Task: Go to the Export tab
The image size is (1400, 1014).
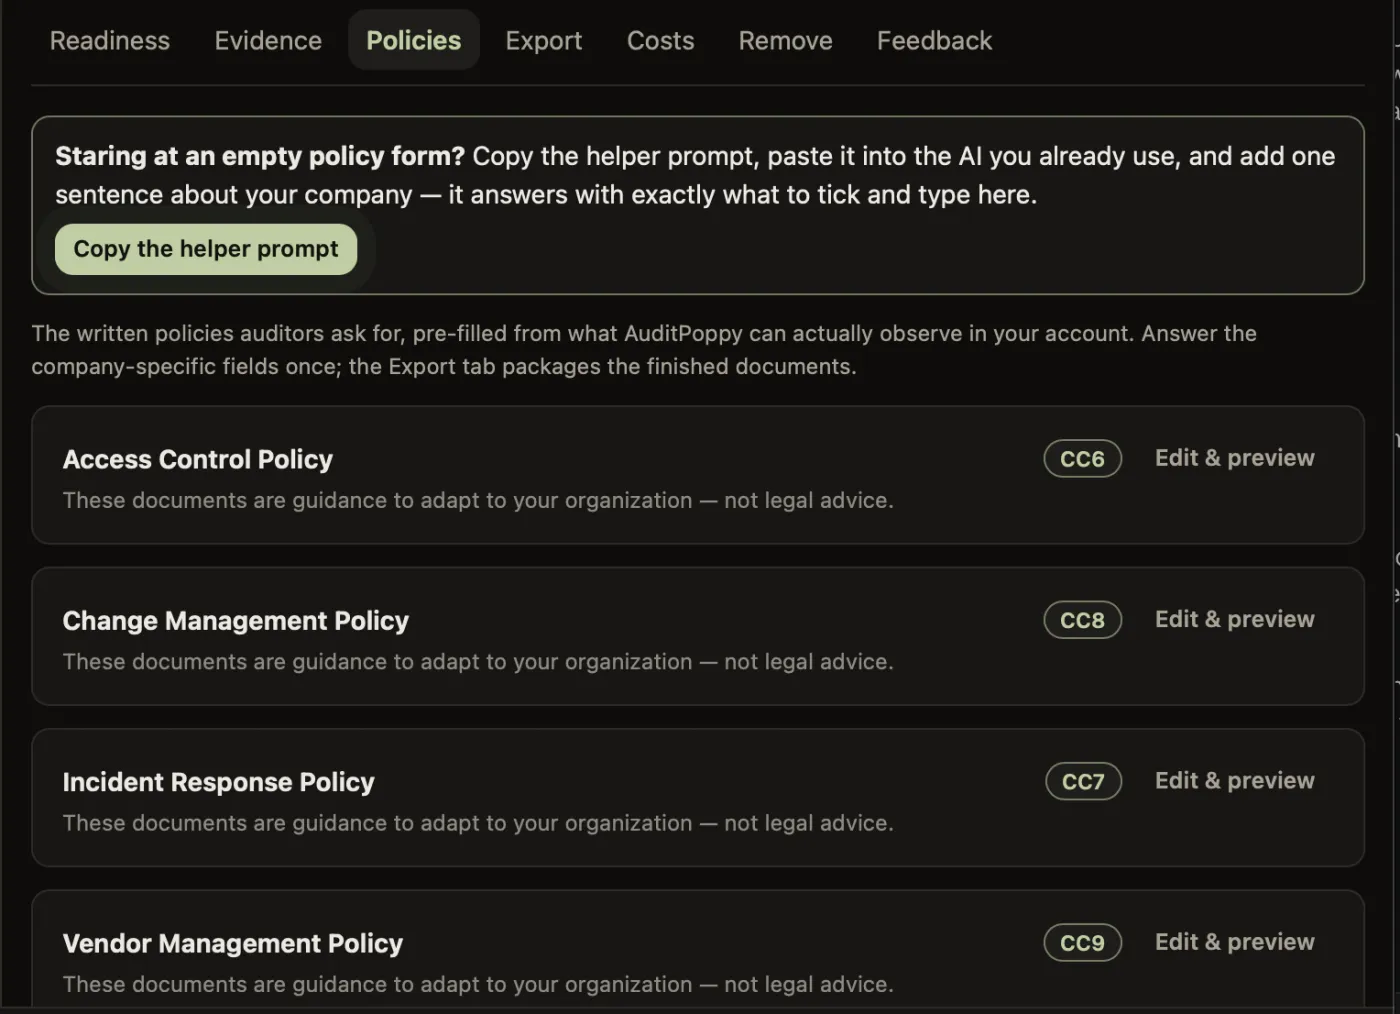Action: (543, 40)
